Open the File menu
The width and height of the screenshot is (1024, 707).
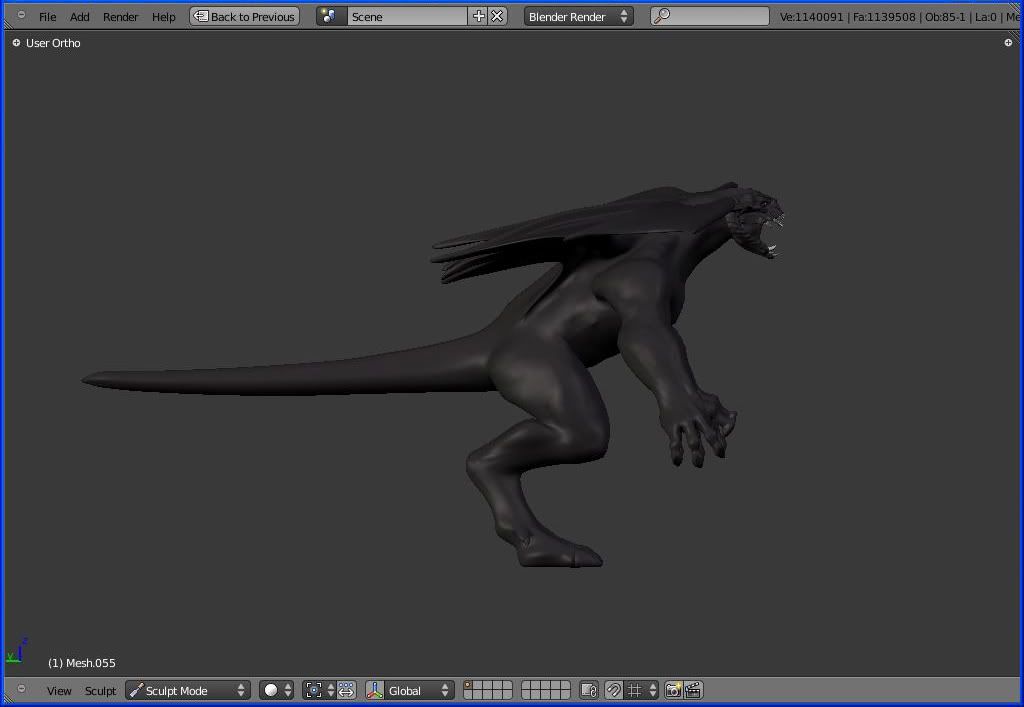[x=47, y=16]
